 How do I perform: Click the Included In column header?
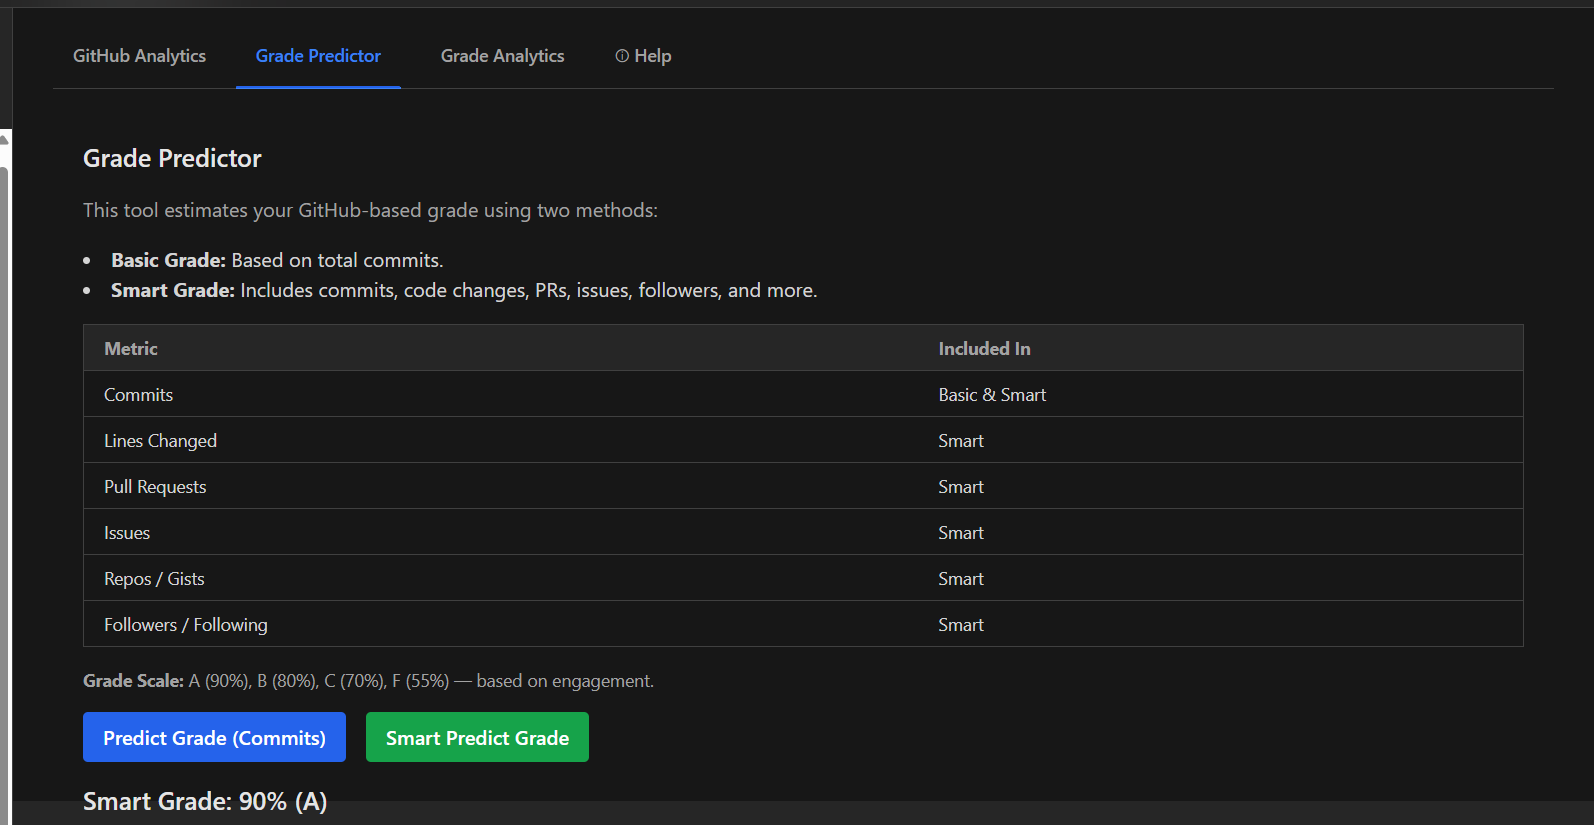1220,348
